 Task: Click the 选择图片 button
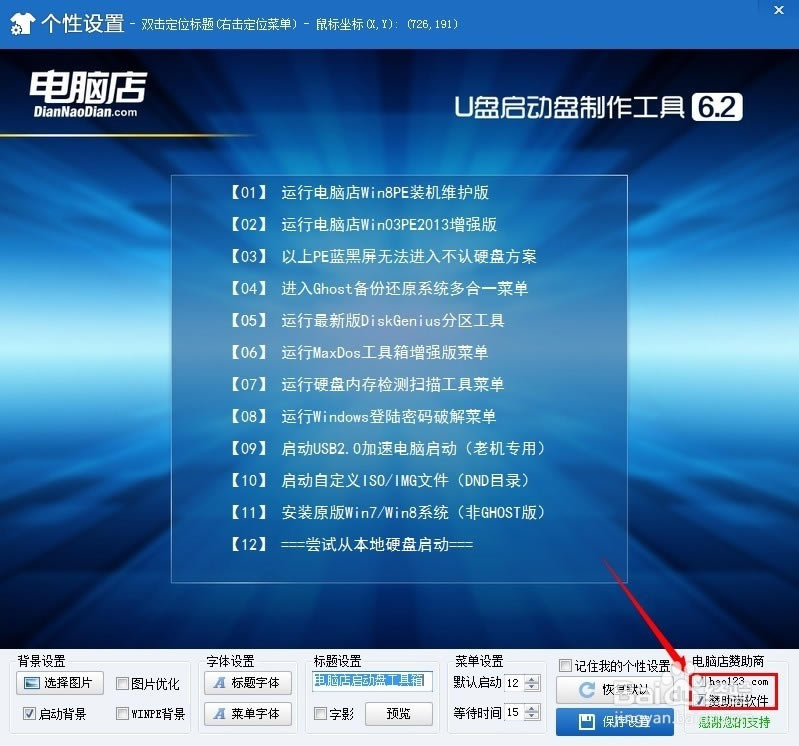[x=60, y=683]
